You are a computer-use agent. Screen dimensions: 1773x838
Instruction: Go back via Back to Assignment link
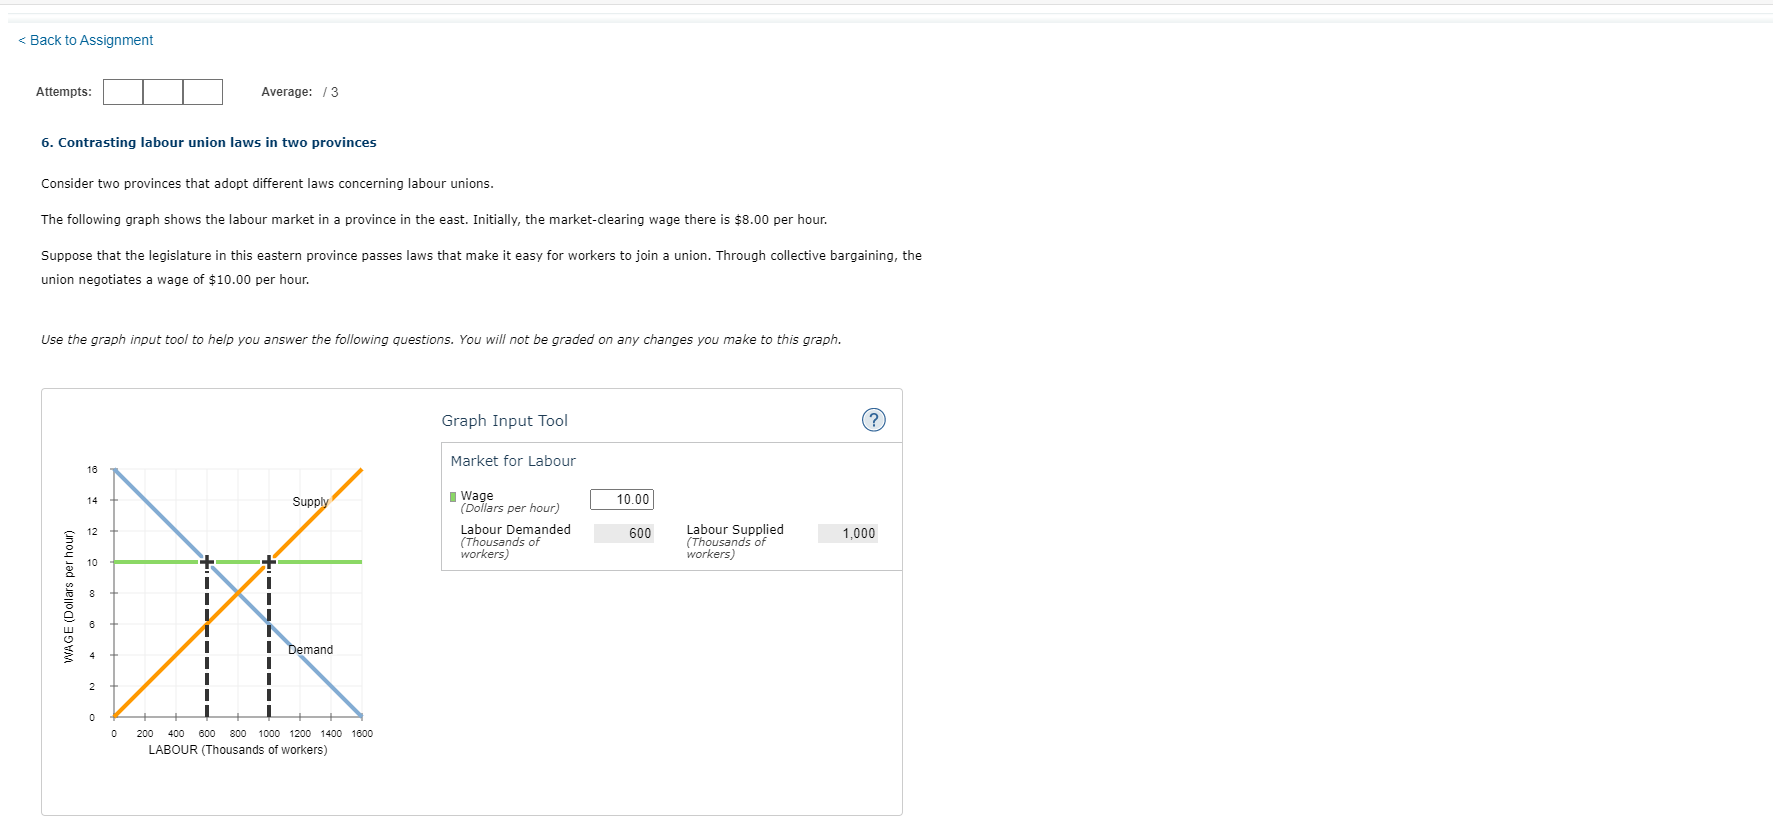[86, 40]
